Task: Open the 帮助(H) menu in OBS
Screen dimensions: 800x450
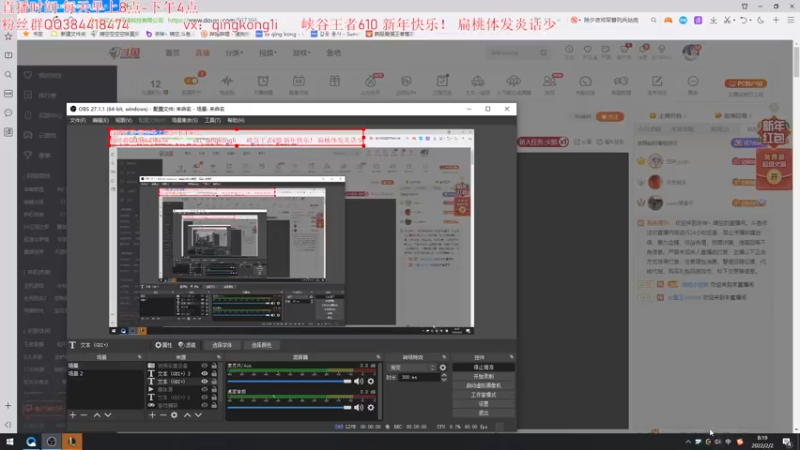Action: [236, 120]
